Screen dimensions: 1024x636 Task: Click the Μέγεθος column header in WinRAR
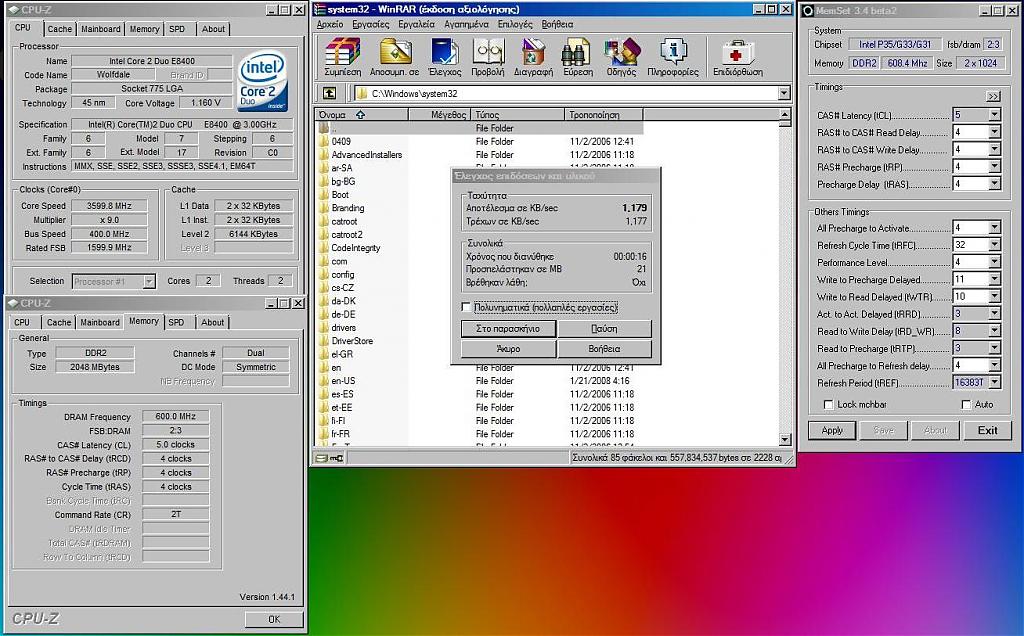point(440,115)
